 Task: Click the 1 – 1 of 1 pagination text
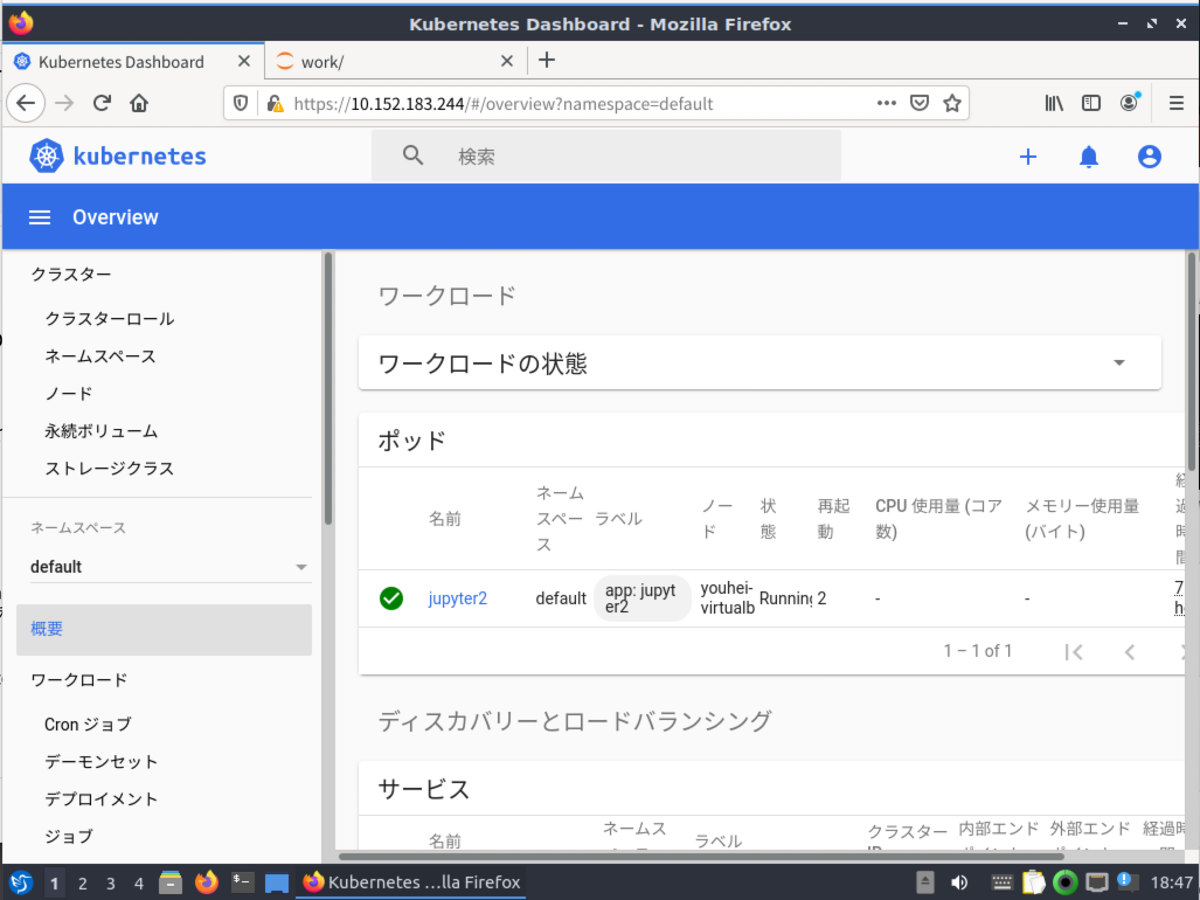[978, 651]
